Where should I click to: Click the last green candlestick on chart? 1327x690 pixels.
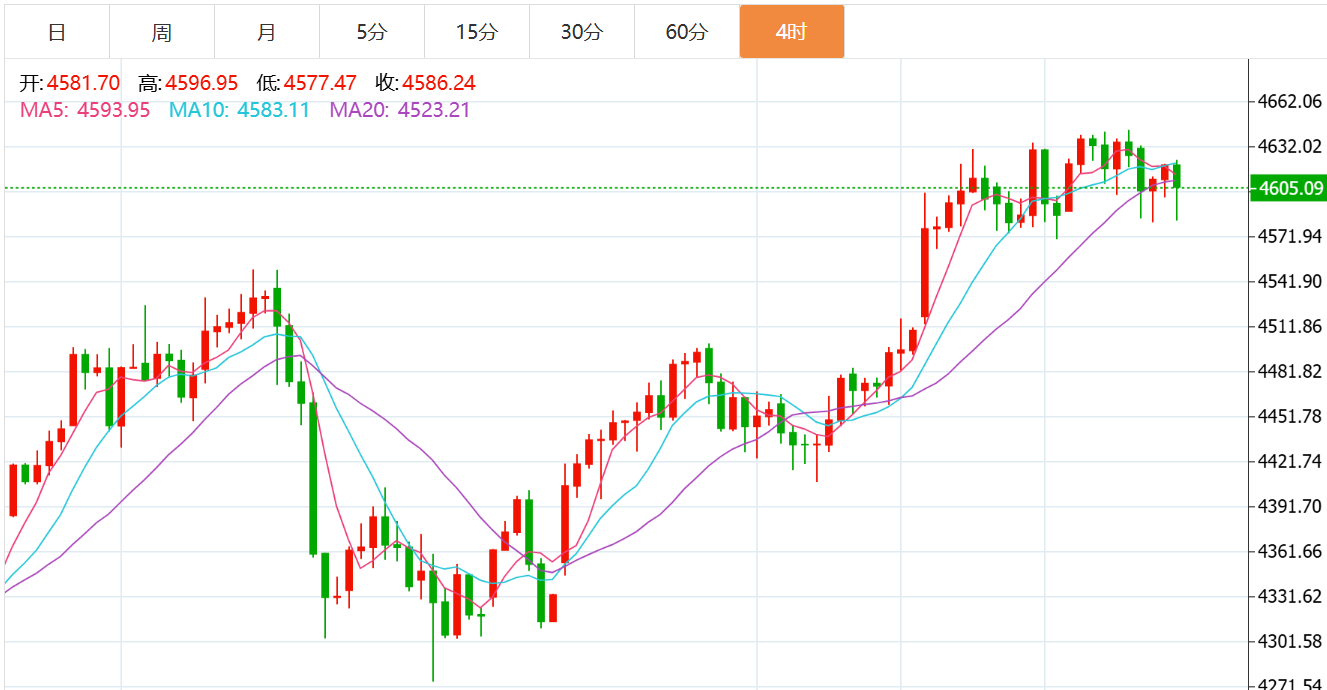[1177, 175]
